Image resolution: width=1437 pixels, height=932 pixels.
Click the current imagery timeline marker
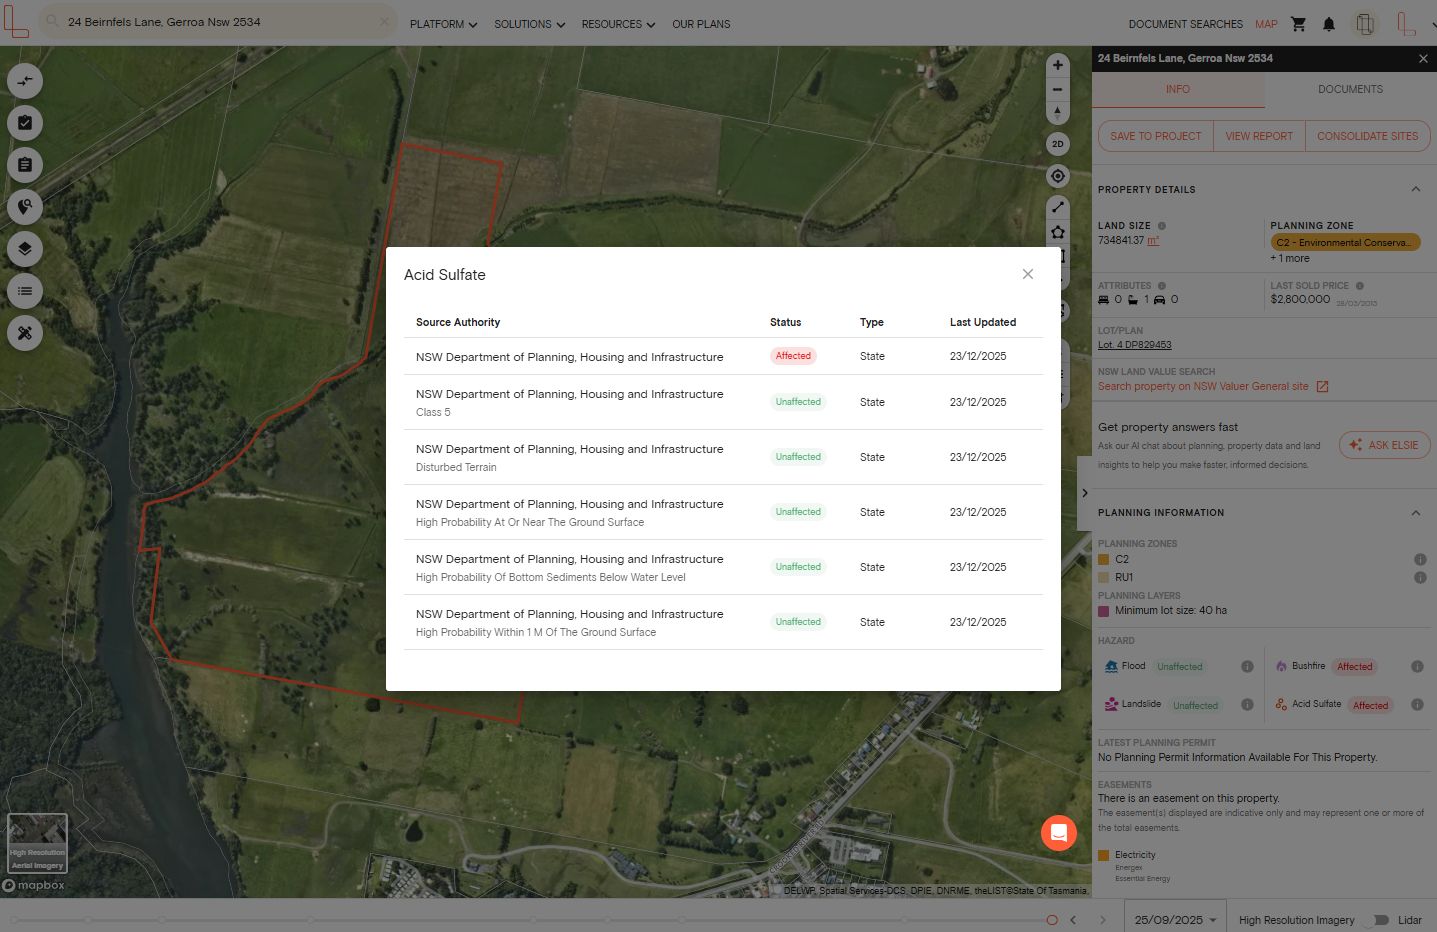pos(1052,920)
